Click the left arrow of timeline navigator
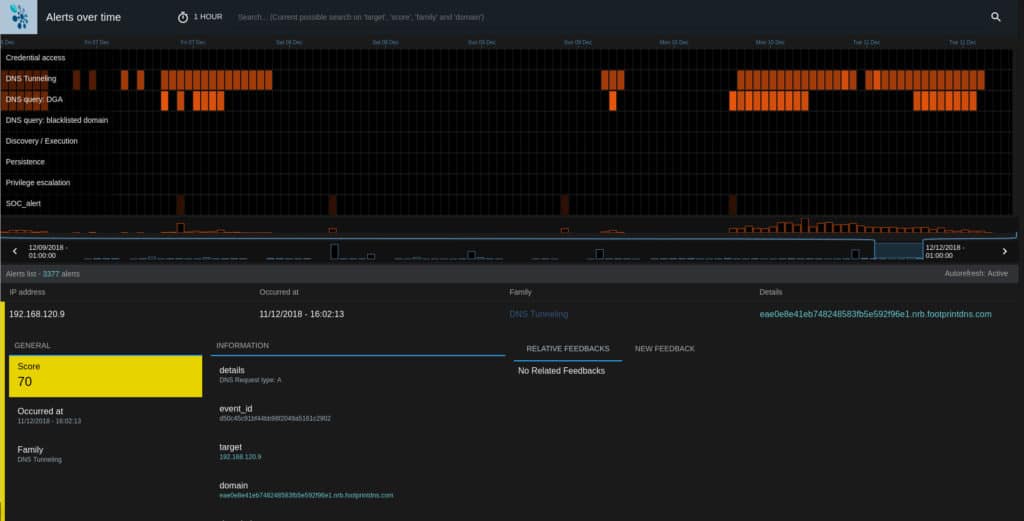 pos(15,251)
